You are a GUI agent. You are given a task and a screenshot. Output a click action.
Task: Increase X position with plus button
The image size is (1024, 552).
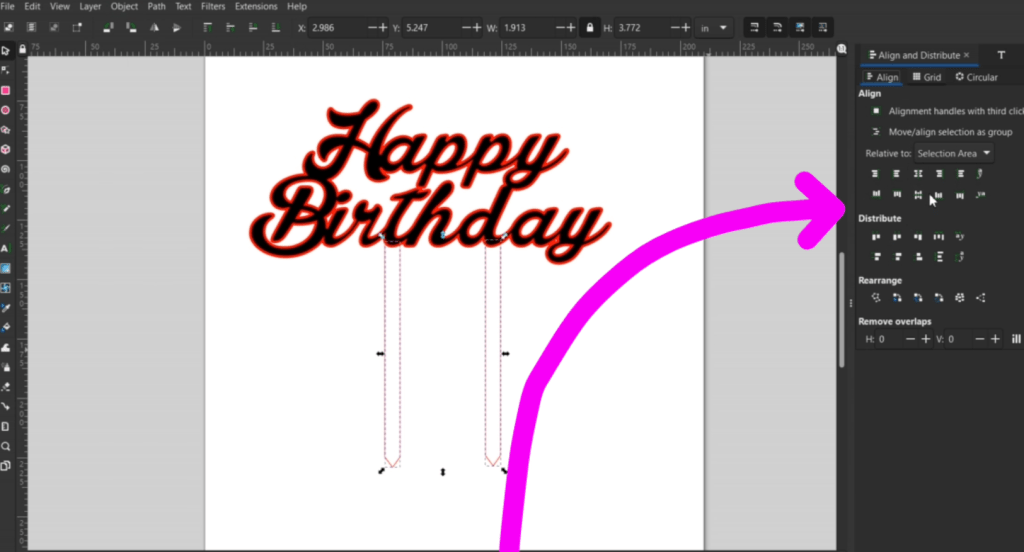pos(385,28)
